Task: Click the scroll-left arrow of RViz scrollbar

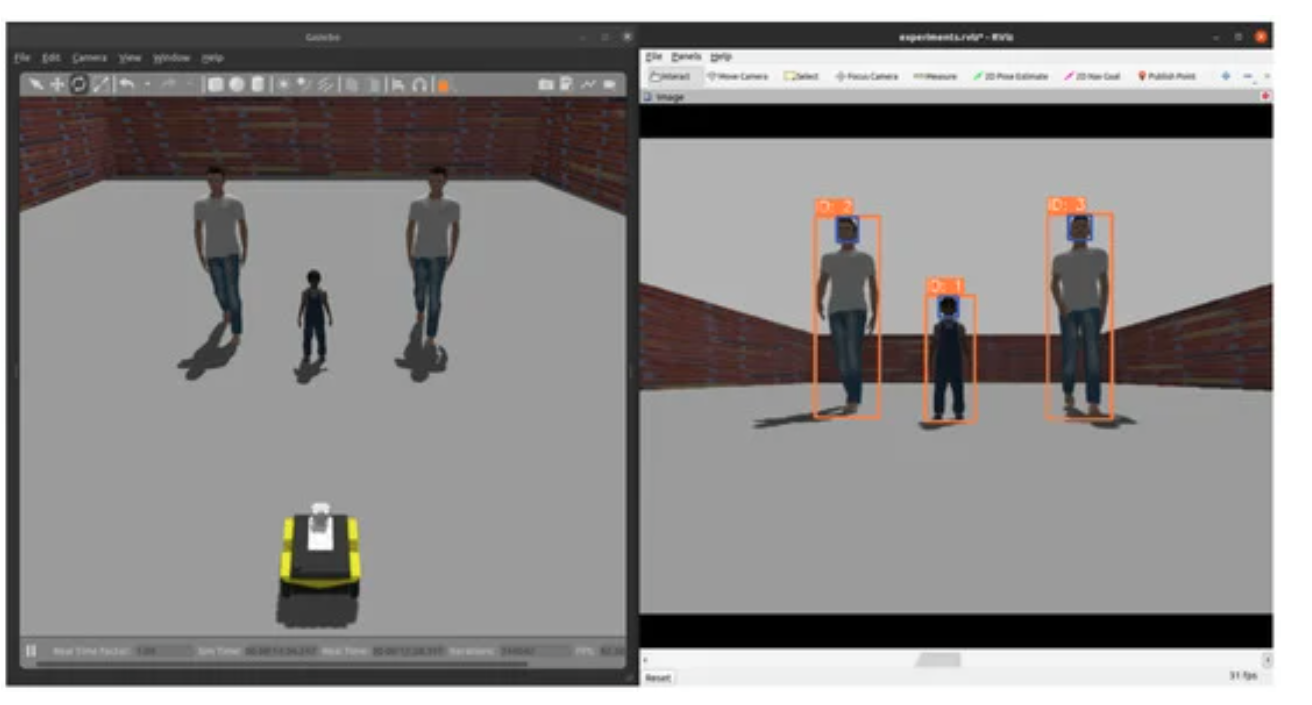Action: (646, 660)
